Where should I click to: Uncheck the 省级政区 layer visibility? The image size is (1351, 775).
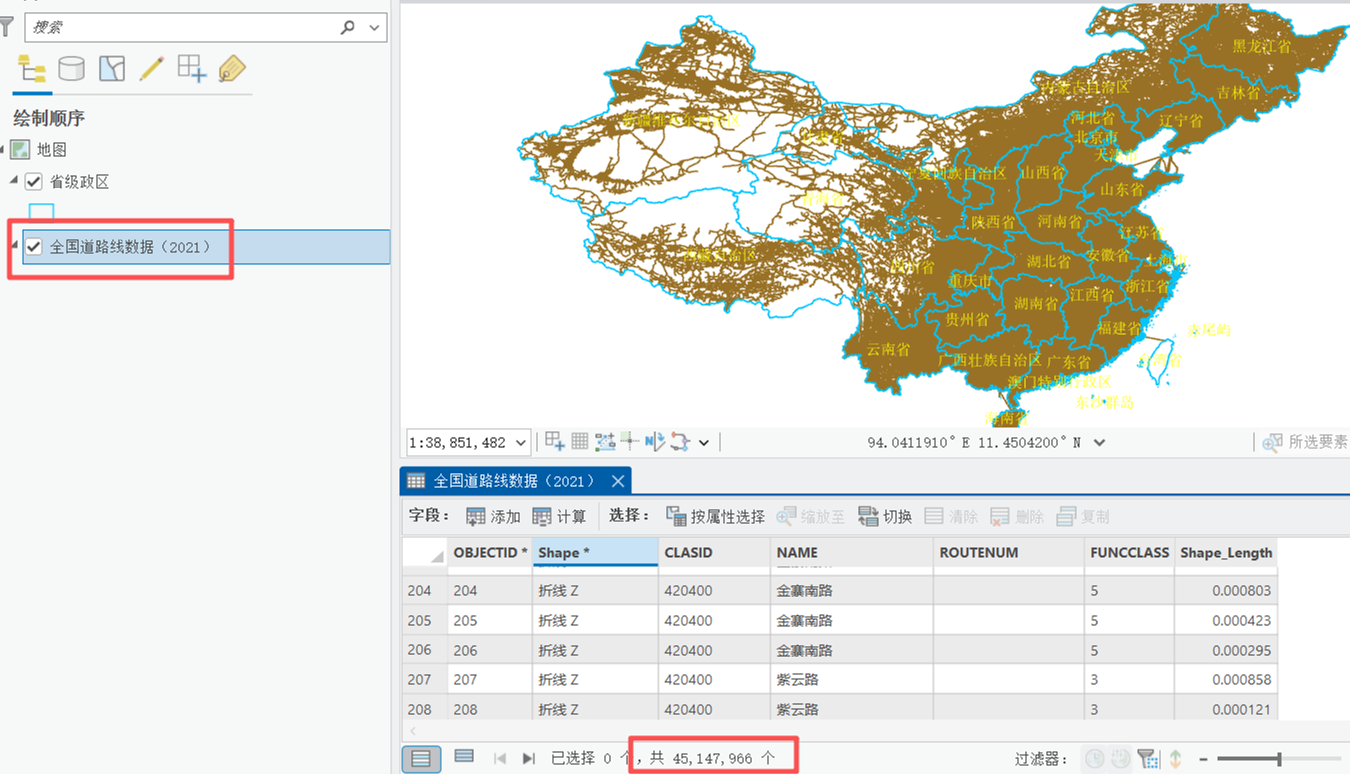pyautogui.click(x=34, y=182)
